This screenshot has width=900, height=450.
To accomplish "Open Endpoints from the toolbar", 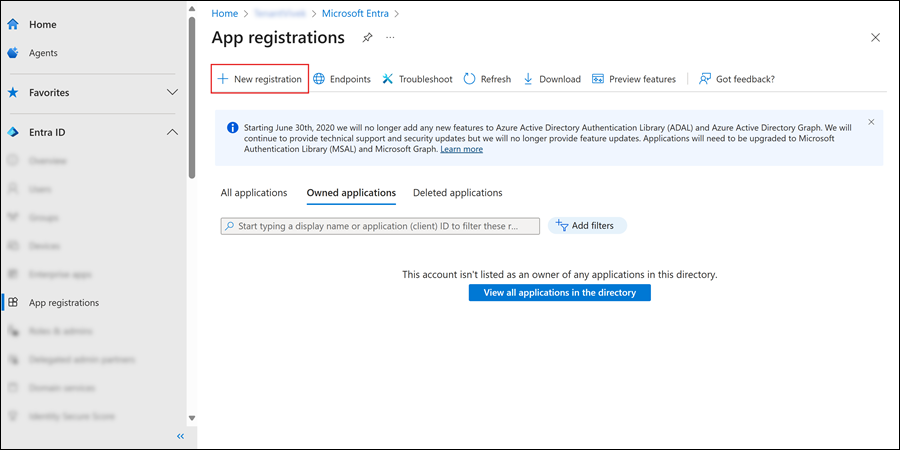I will pyautogui.click(x=342, y=79).
